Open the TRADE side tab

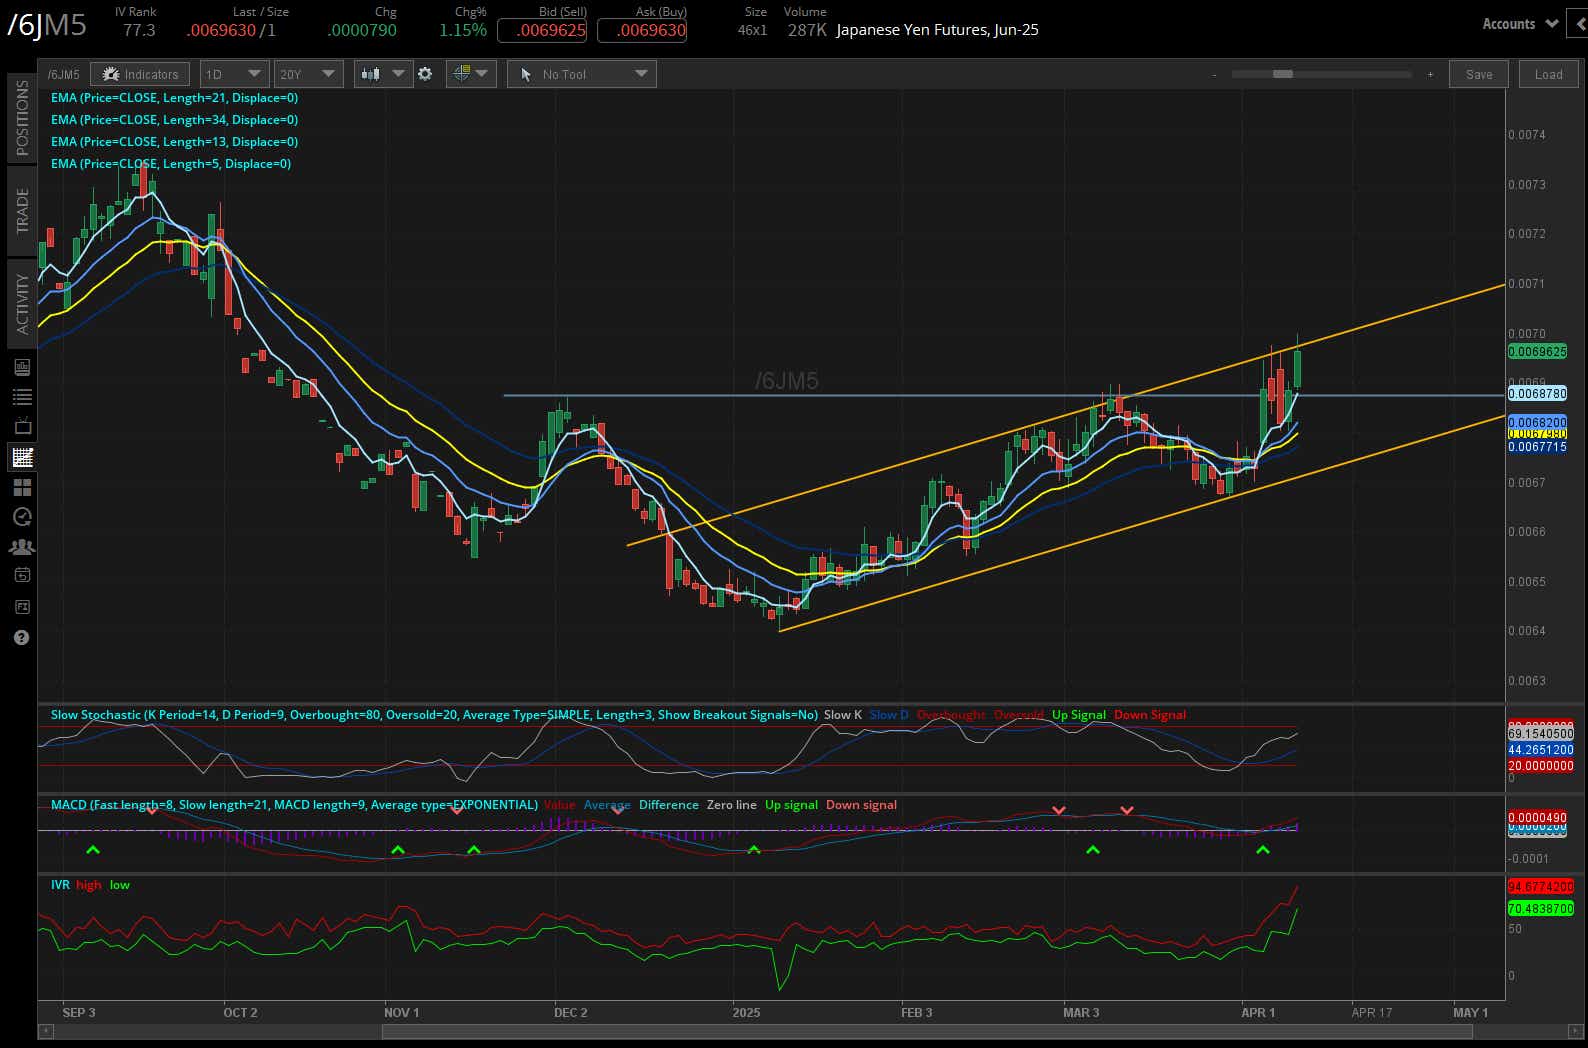point(22,210)
